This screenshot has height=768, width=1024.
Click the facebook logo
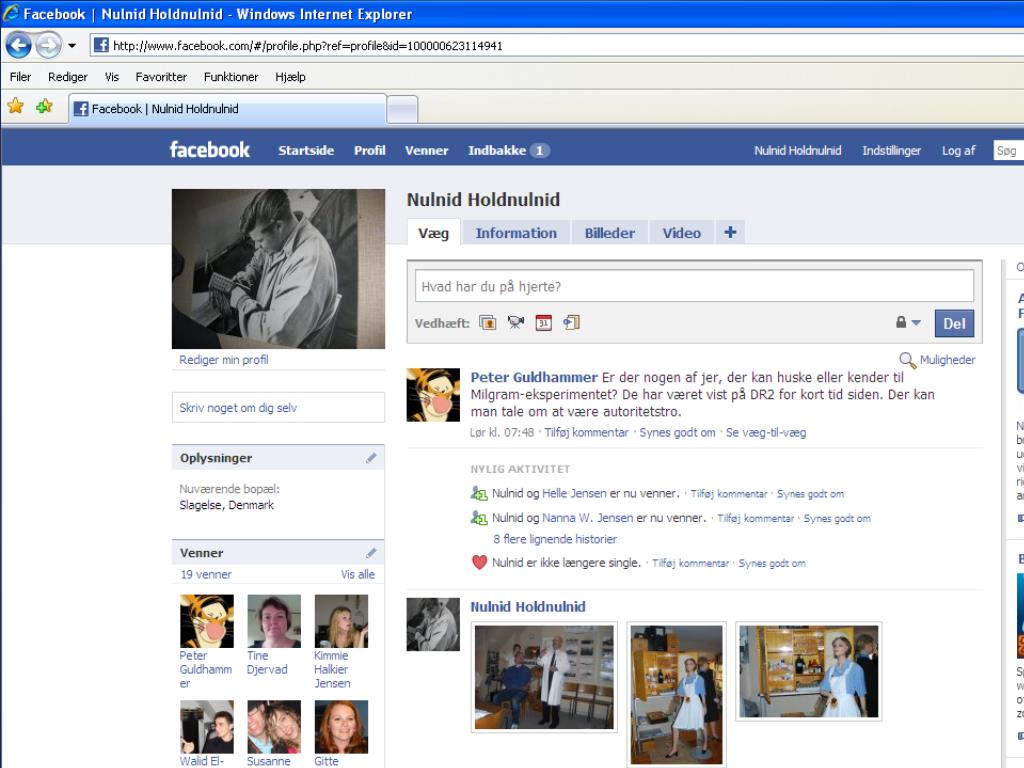(210, 150)
